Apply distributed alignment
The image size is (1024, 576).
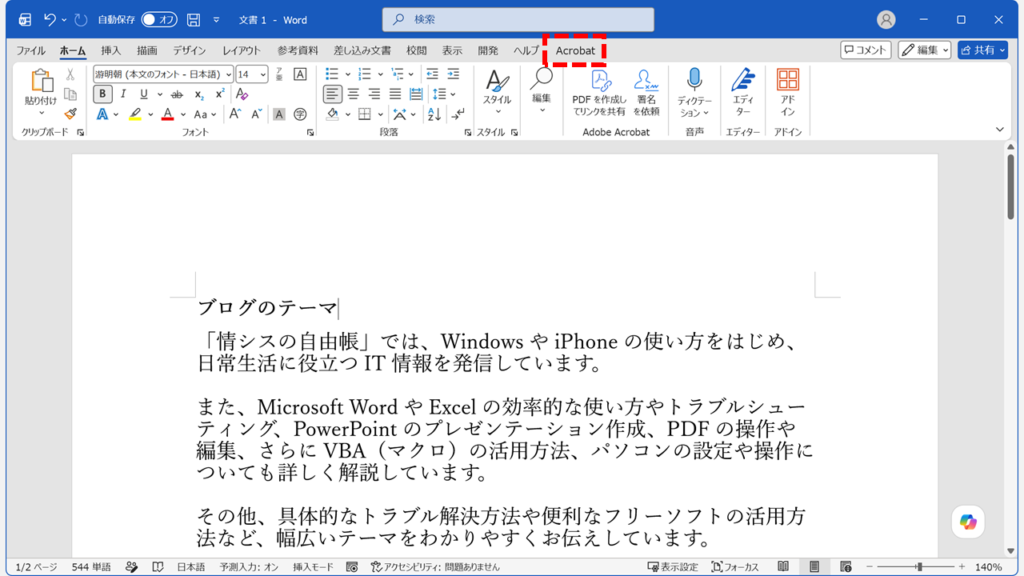[416, 95]
